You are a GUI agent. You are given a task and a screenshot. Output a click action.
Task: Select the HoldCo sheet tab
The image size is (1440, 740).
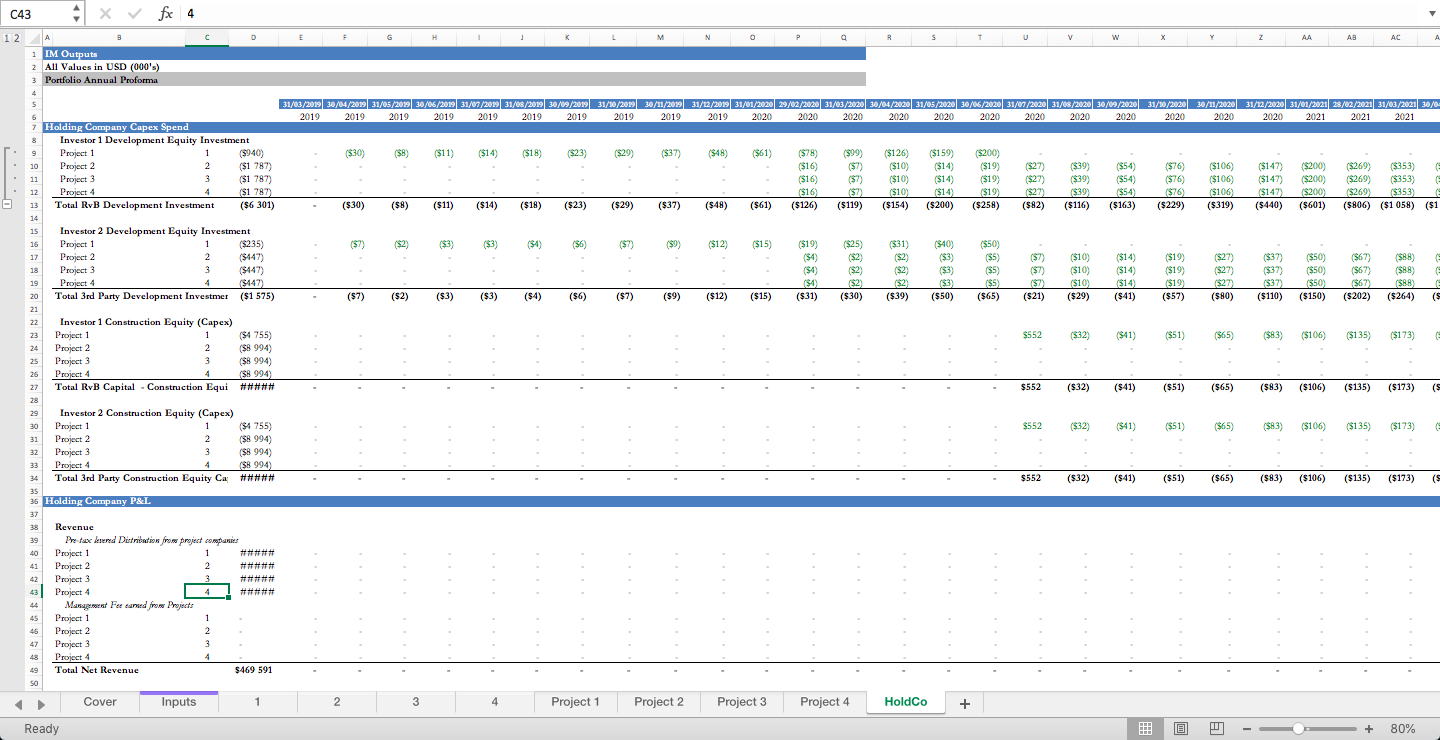pos(906,702)
